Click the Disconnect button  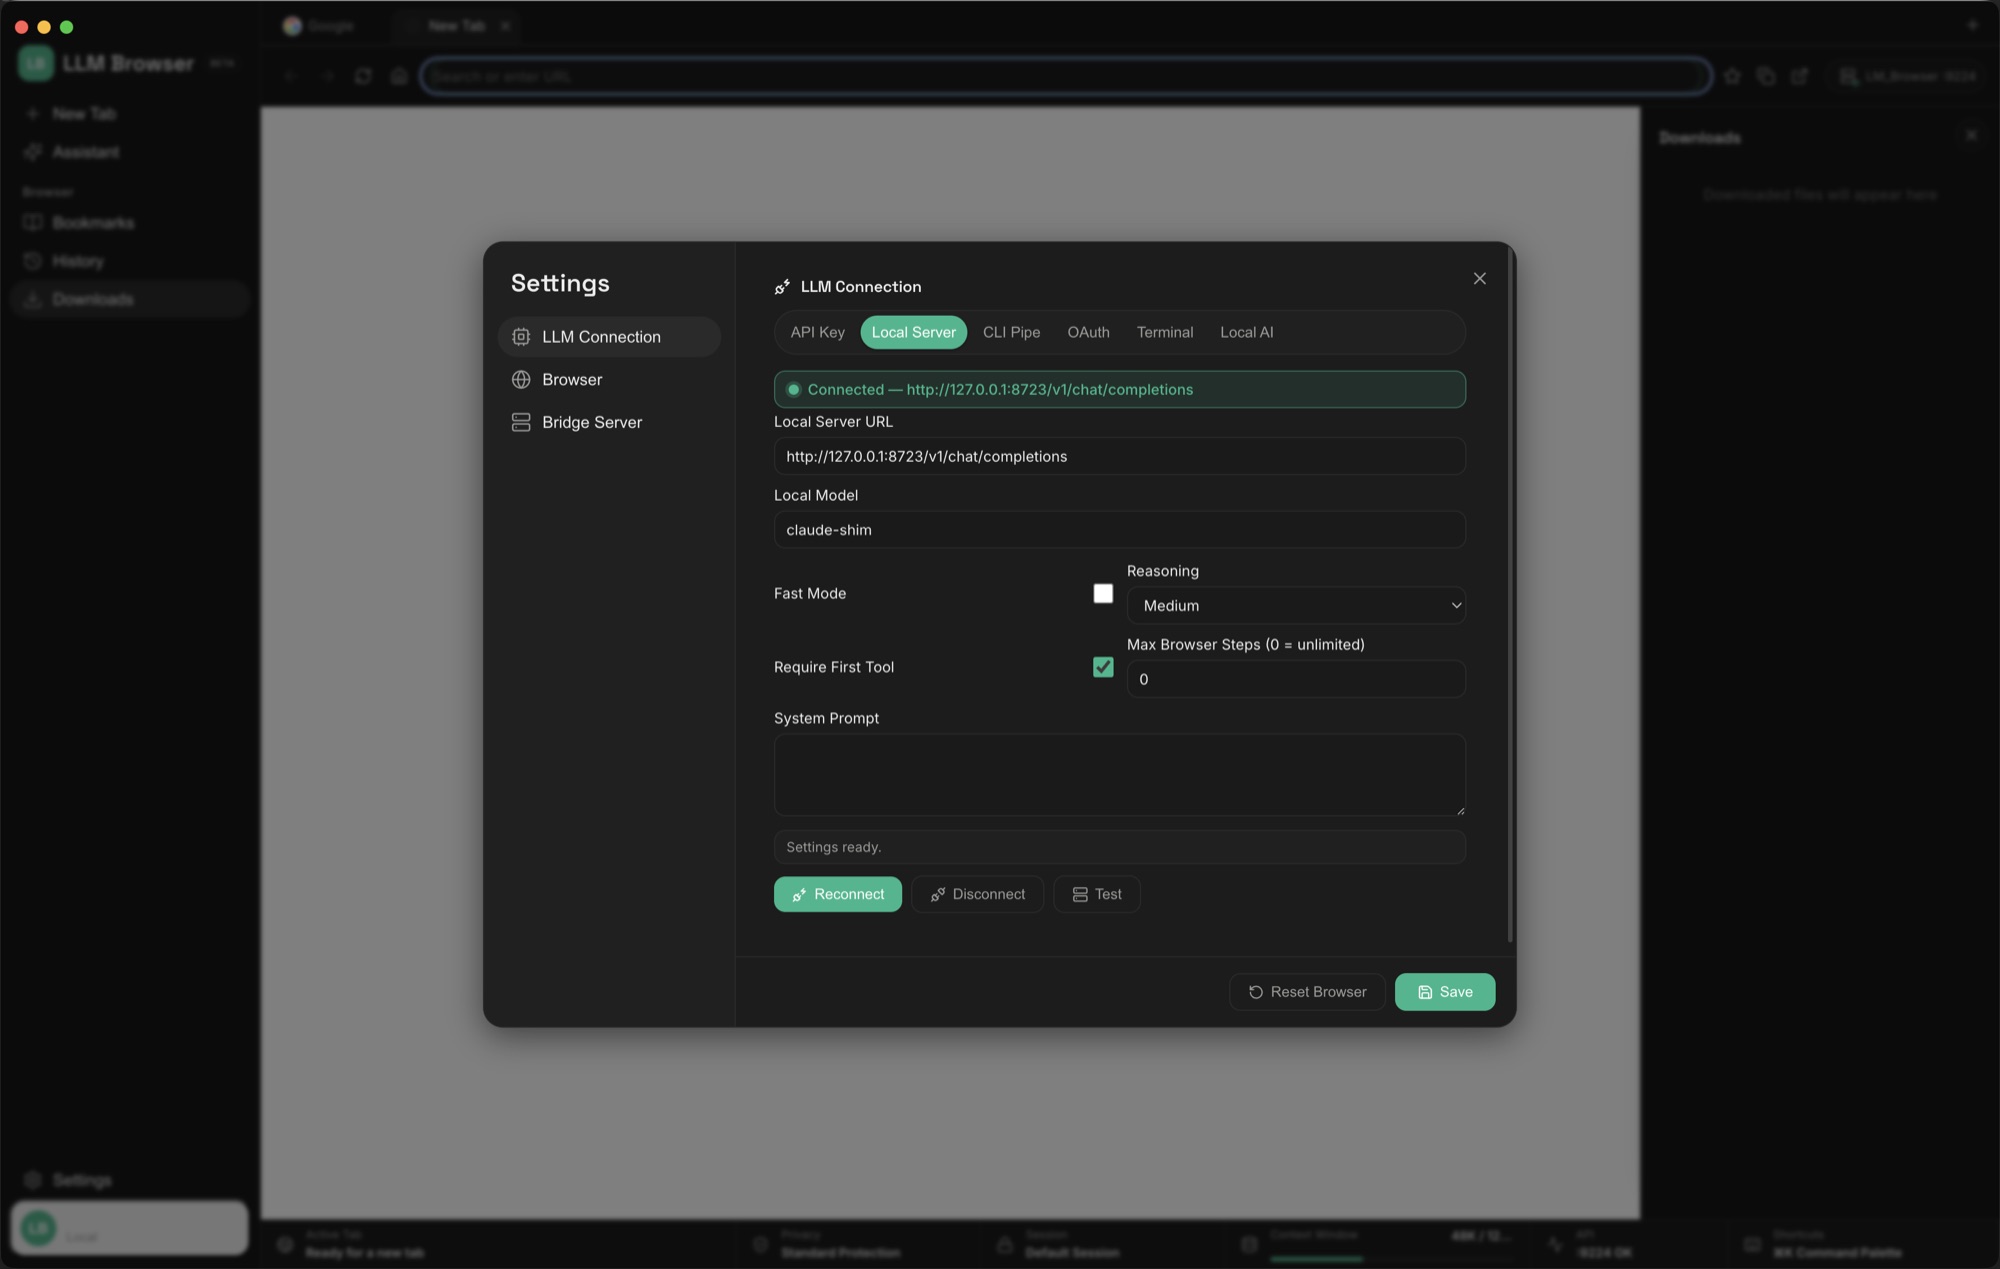coord(977,894)
